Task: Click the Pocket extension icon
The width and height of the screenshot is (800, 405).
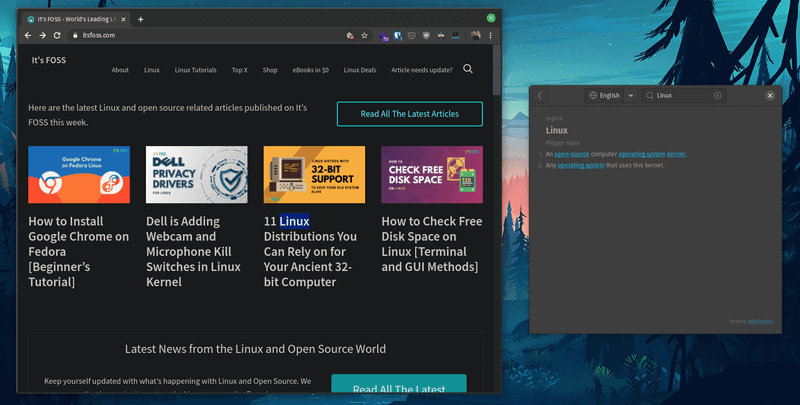Action: [412, 35]
